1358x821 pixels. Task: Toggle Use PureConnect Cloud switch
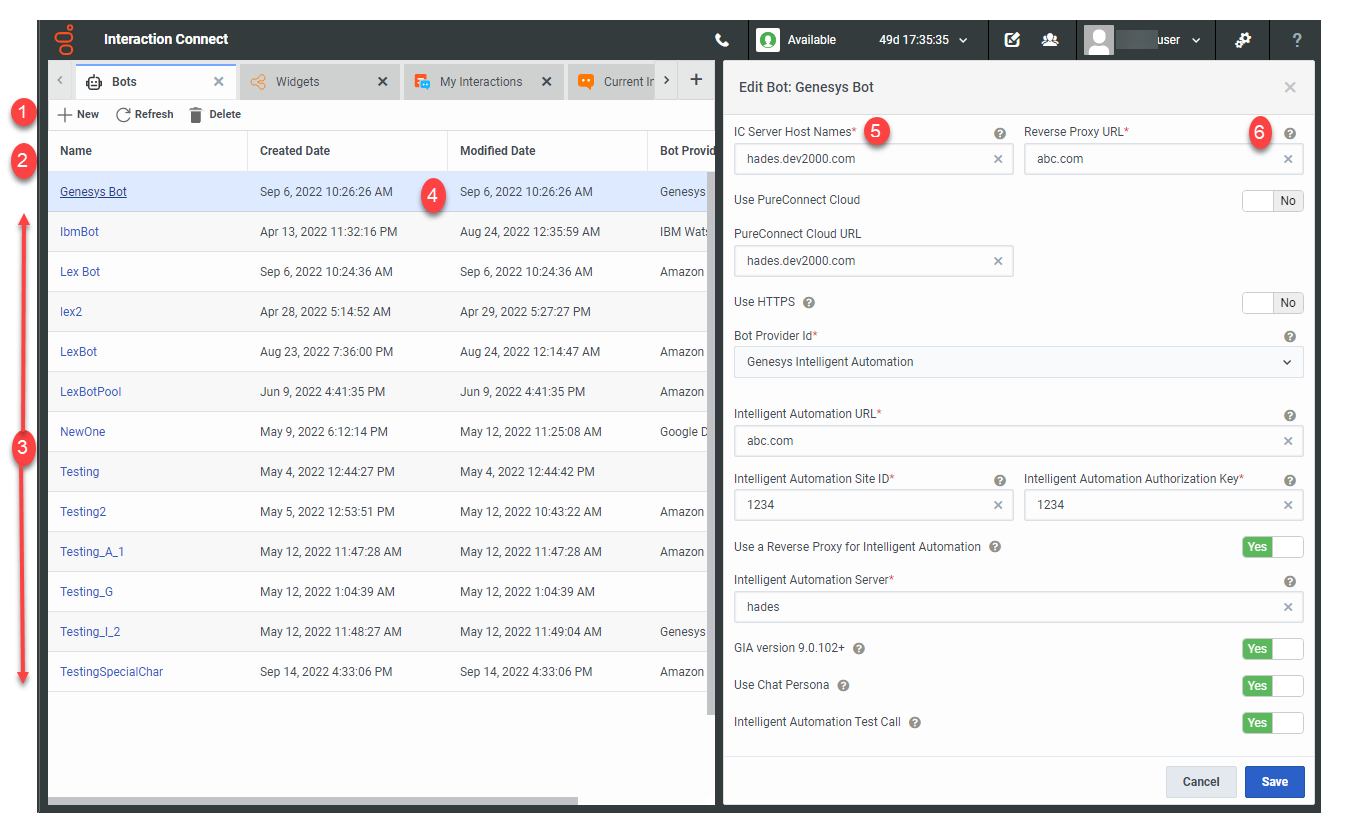[x=1272, y=201]
